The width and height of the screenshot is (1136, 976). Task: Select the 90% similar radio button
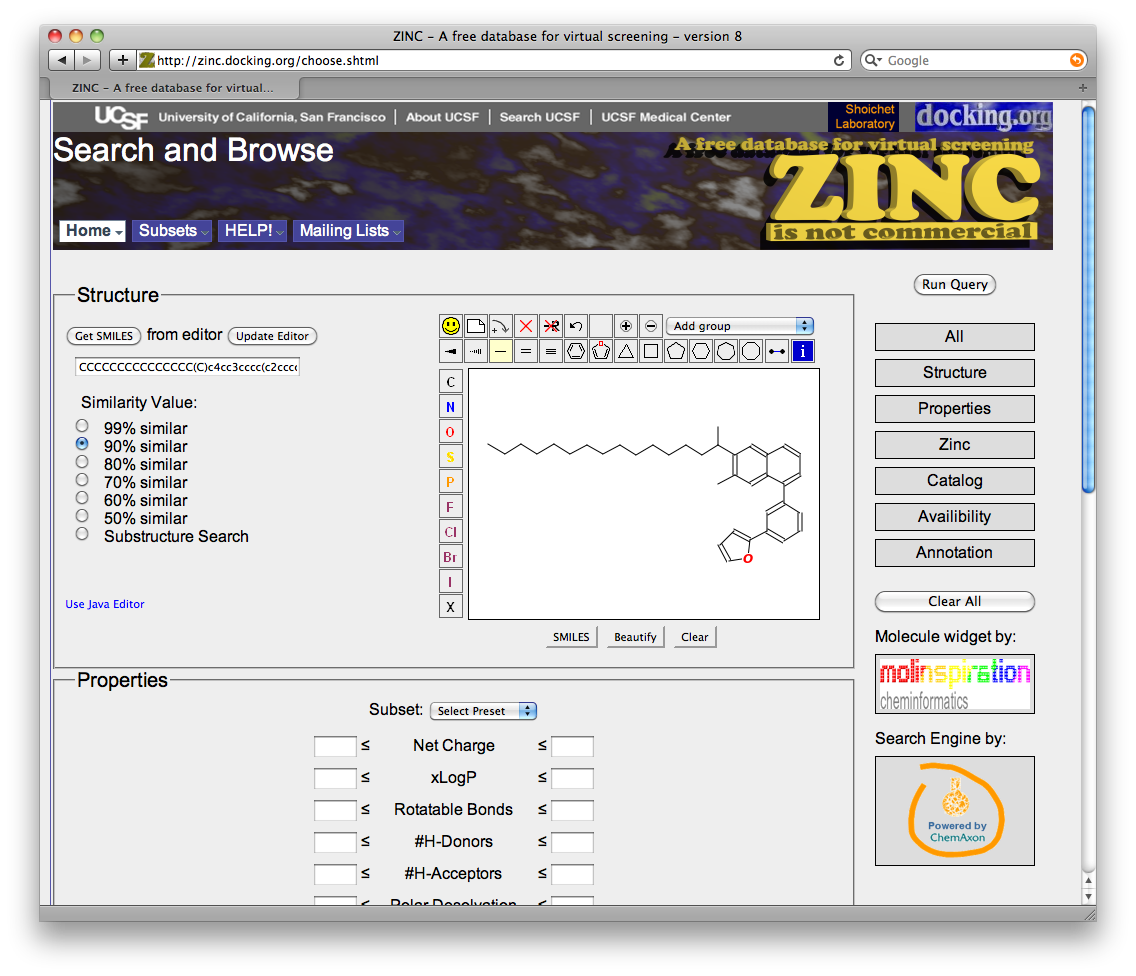[83, 443]
